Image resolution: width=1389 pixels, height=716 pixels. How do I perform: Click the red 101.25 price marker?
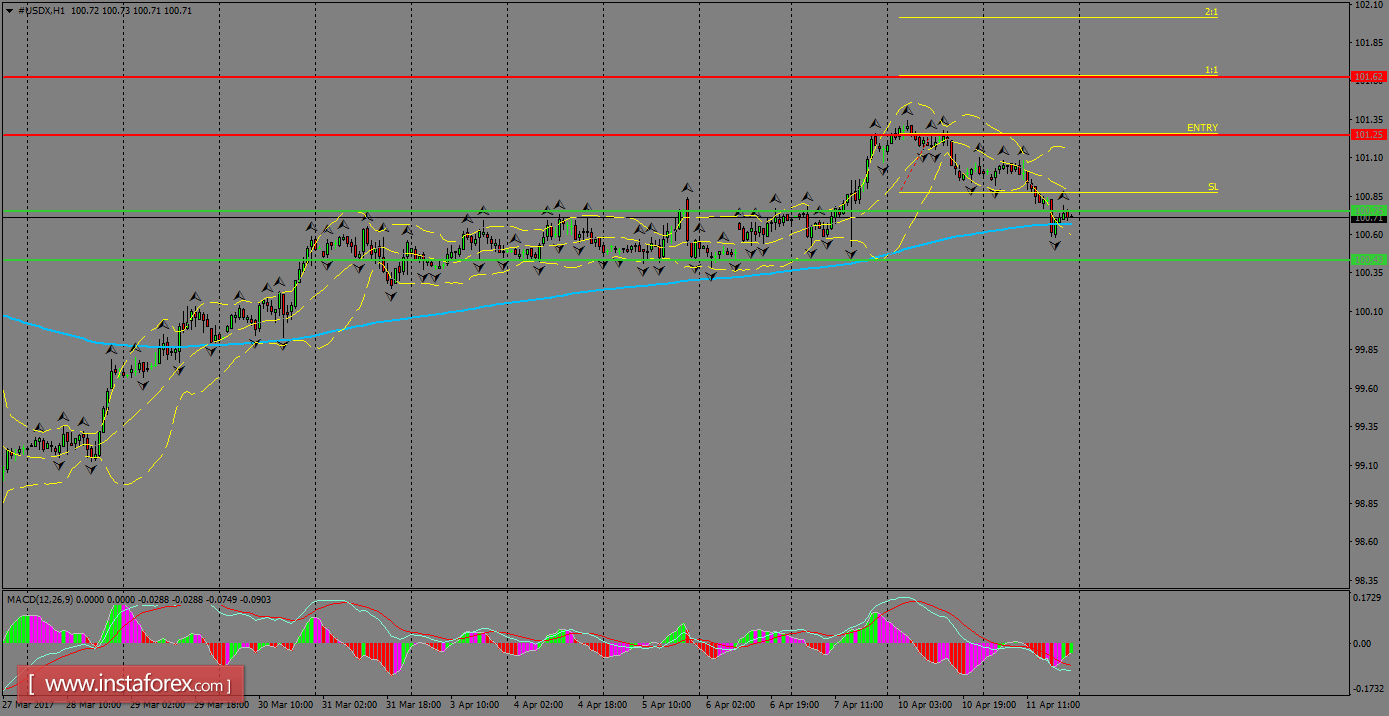pos(1367,132)
